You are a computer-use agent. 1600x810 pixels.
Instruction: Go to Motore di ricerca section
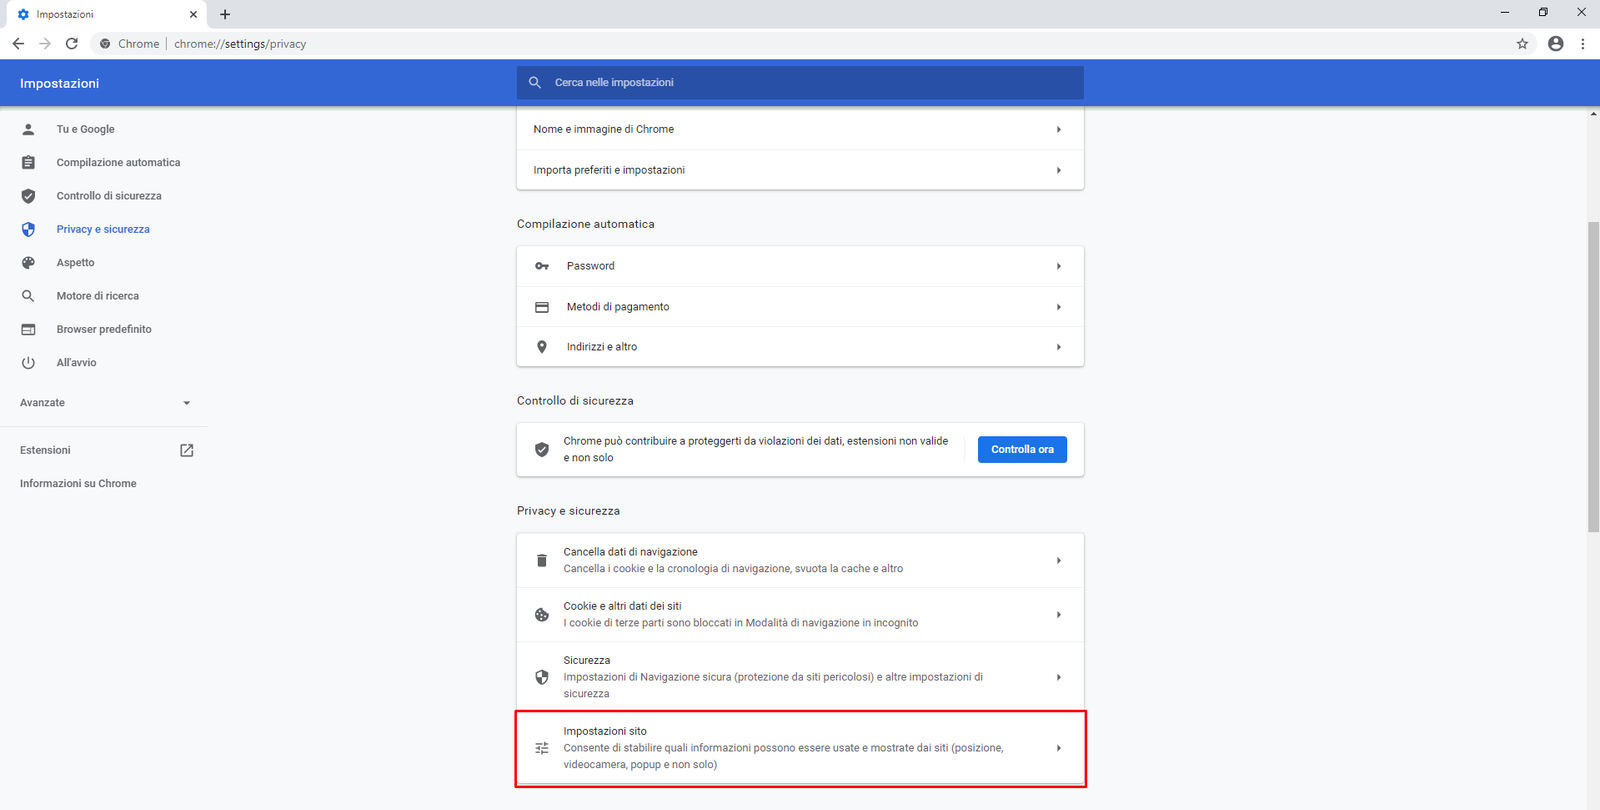pyautogui.click(x=97, y=296)
